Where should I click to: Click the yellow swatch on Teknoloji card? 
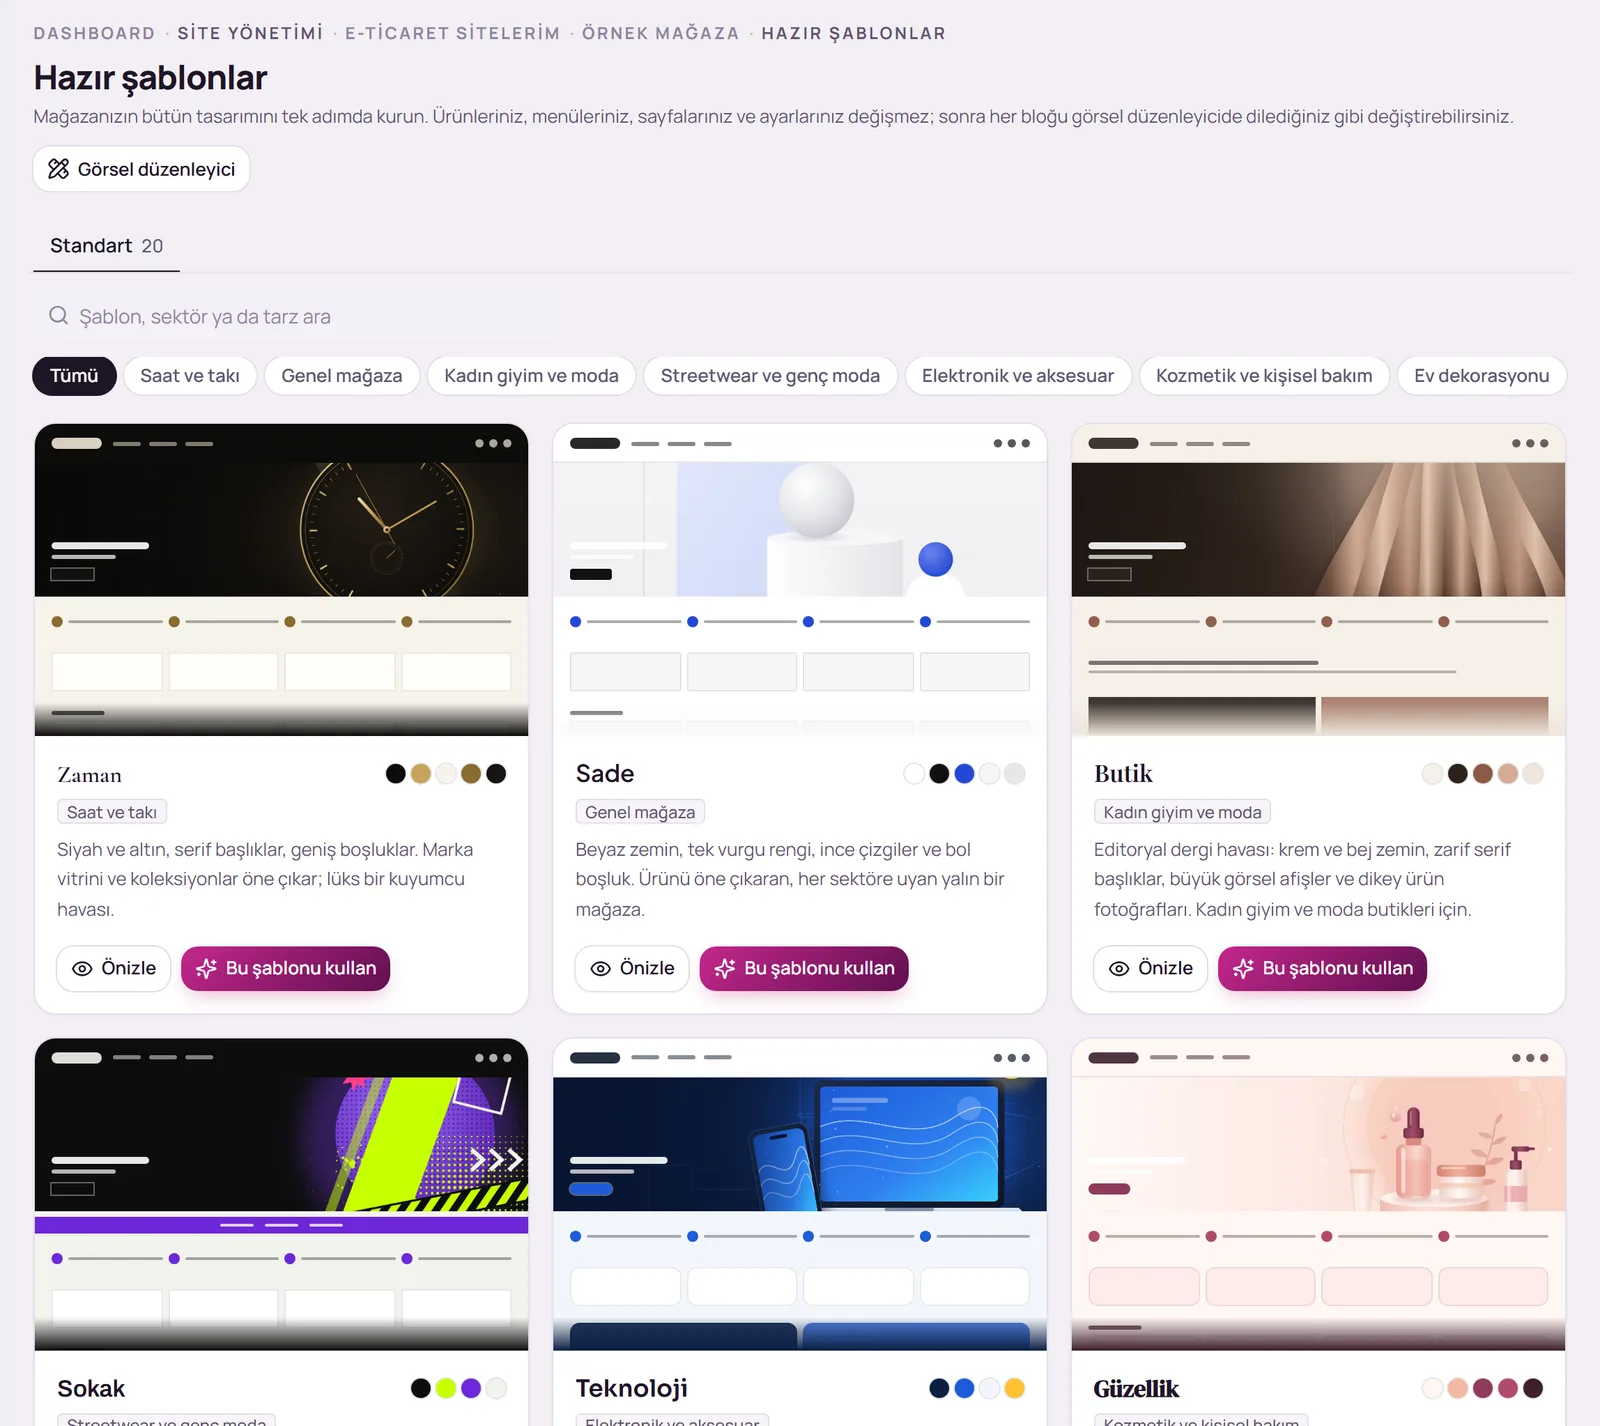(1014, 1388)
